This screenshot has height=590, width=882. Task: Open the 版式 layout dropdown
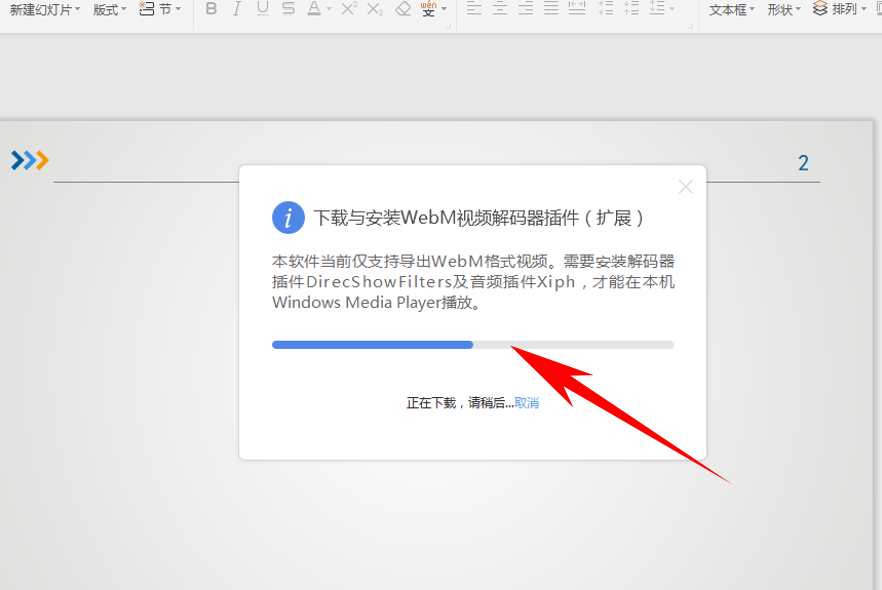point(109,10)
